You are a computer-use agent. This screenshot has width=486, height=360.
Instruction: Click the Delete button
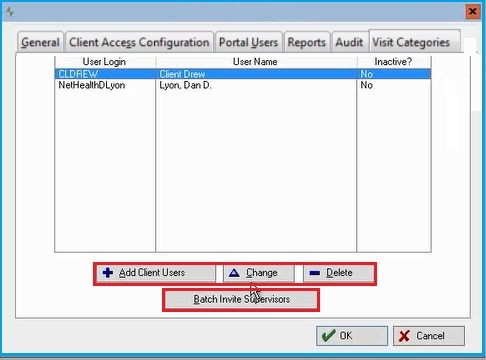[x=338, y=273]
